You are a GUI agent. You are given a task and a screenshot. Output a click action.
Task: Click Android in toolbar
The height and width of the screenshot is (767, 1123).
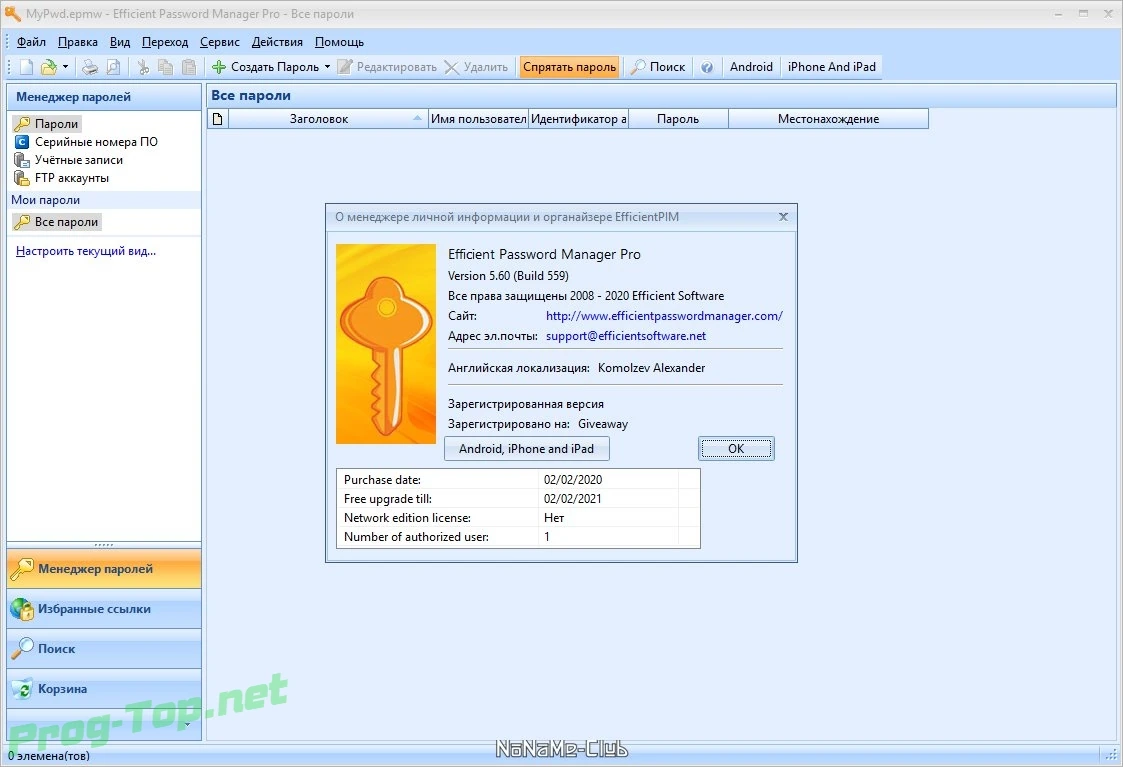pos(751,67)
